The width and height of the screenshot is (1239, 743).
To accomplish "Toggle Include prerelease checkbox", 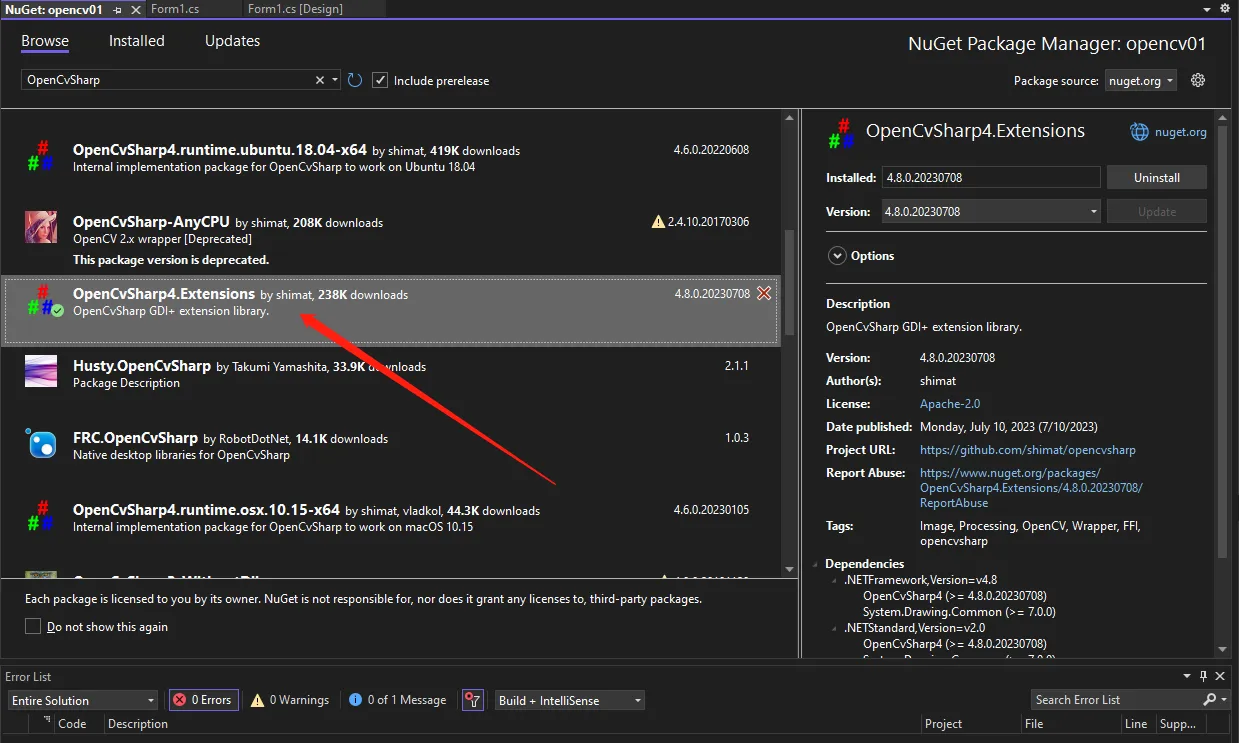I will (380, 80).
